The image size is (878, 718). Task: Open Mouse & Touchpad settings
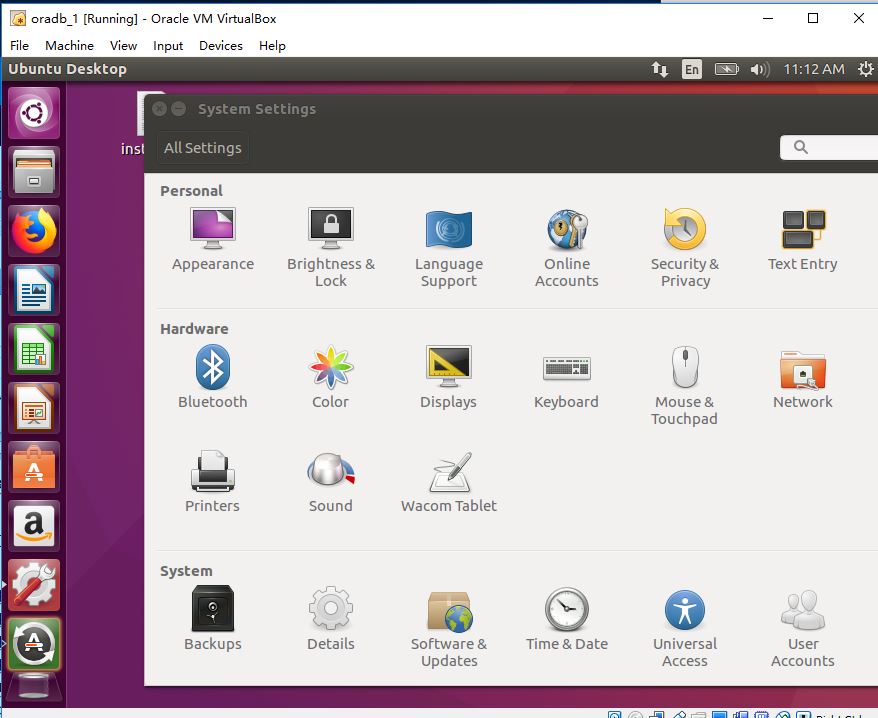click(x=685, y=385)
